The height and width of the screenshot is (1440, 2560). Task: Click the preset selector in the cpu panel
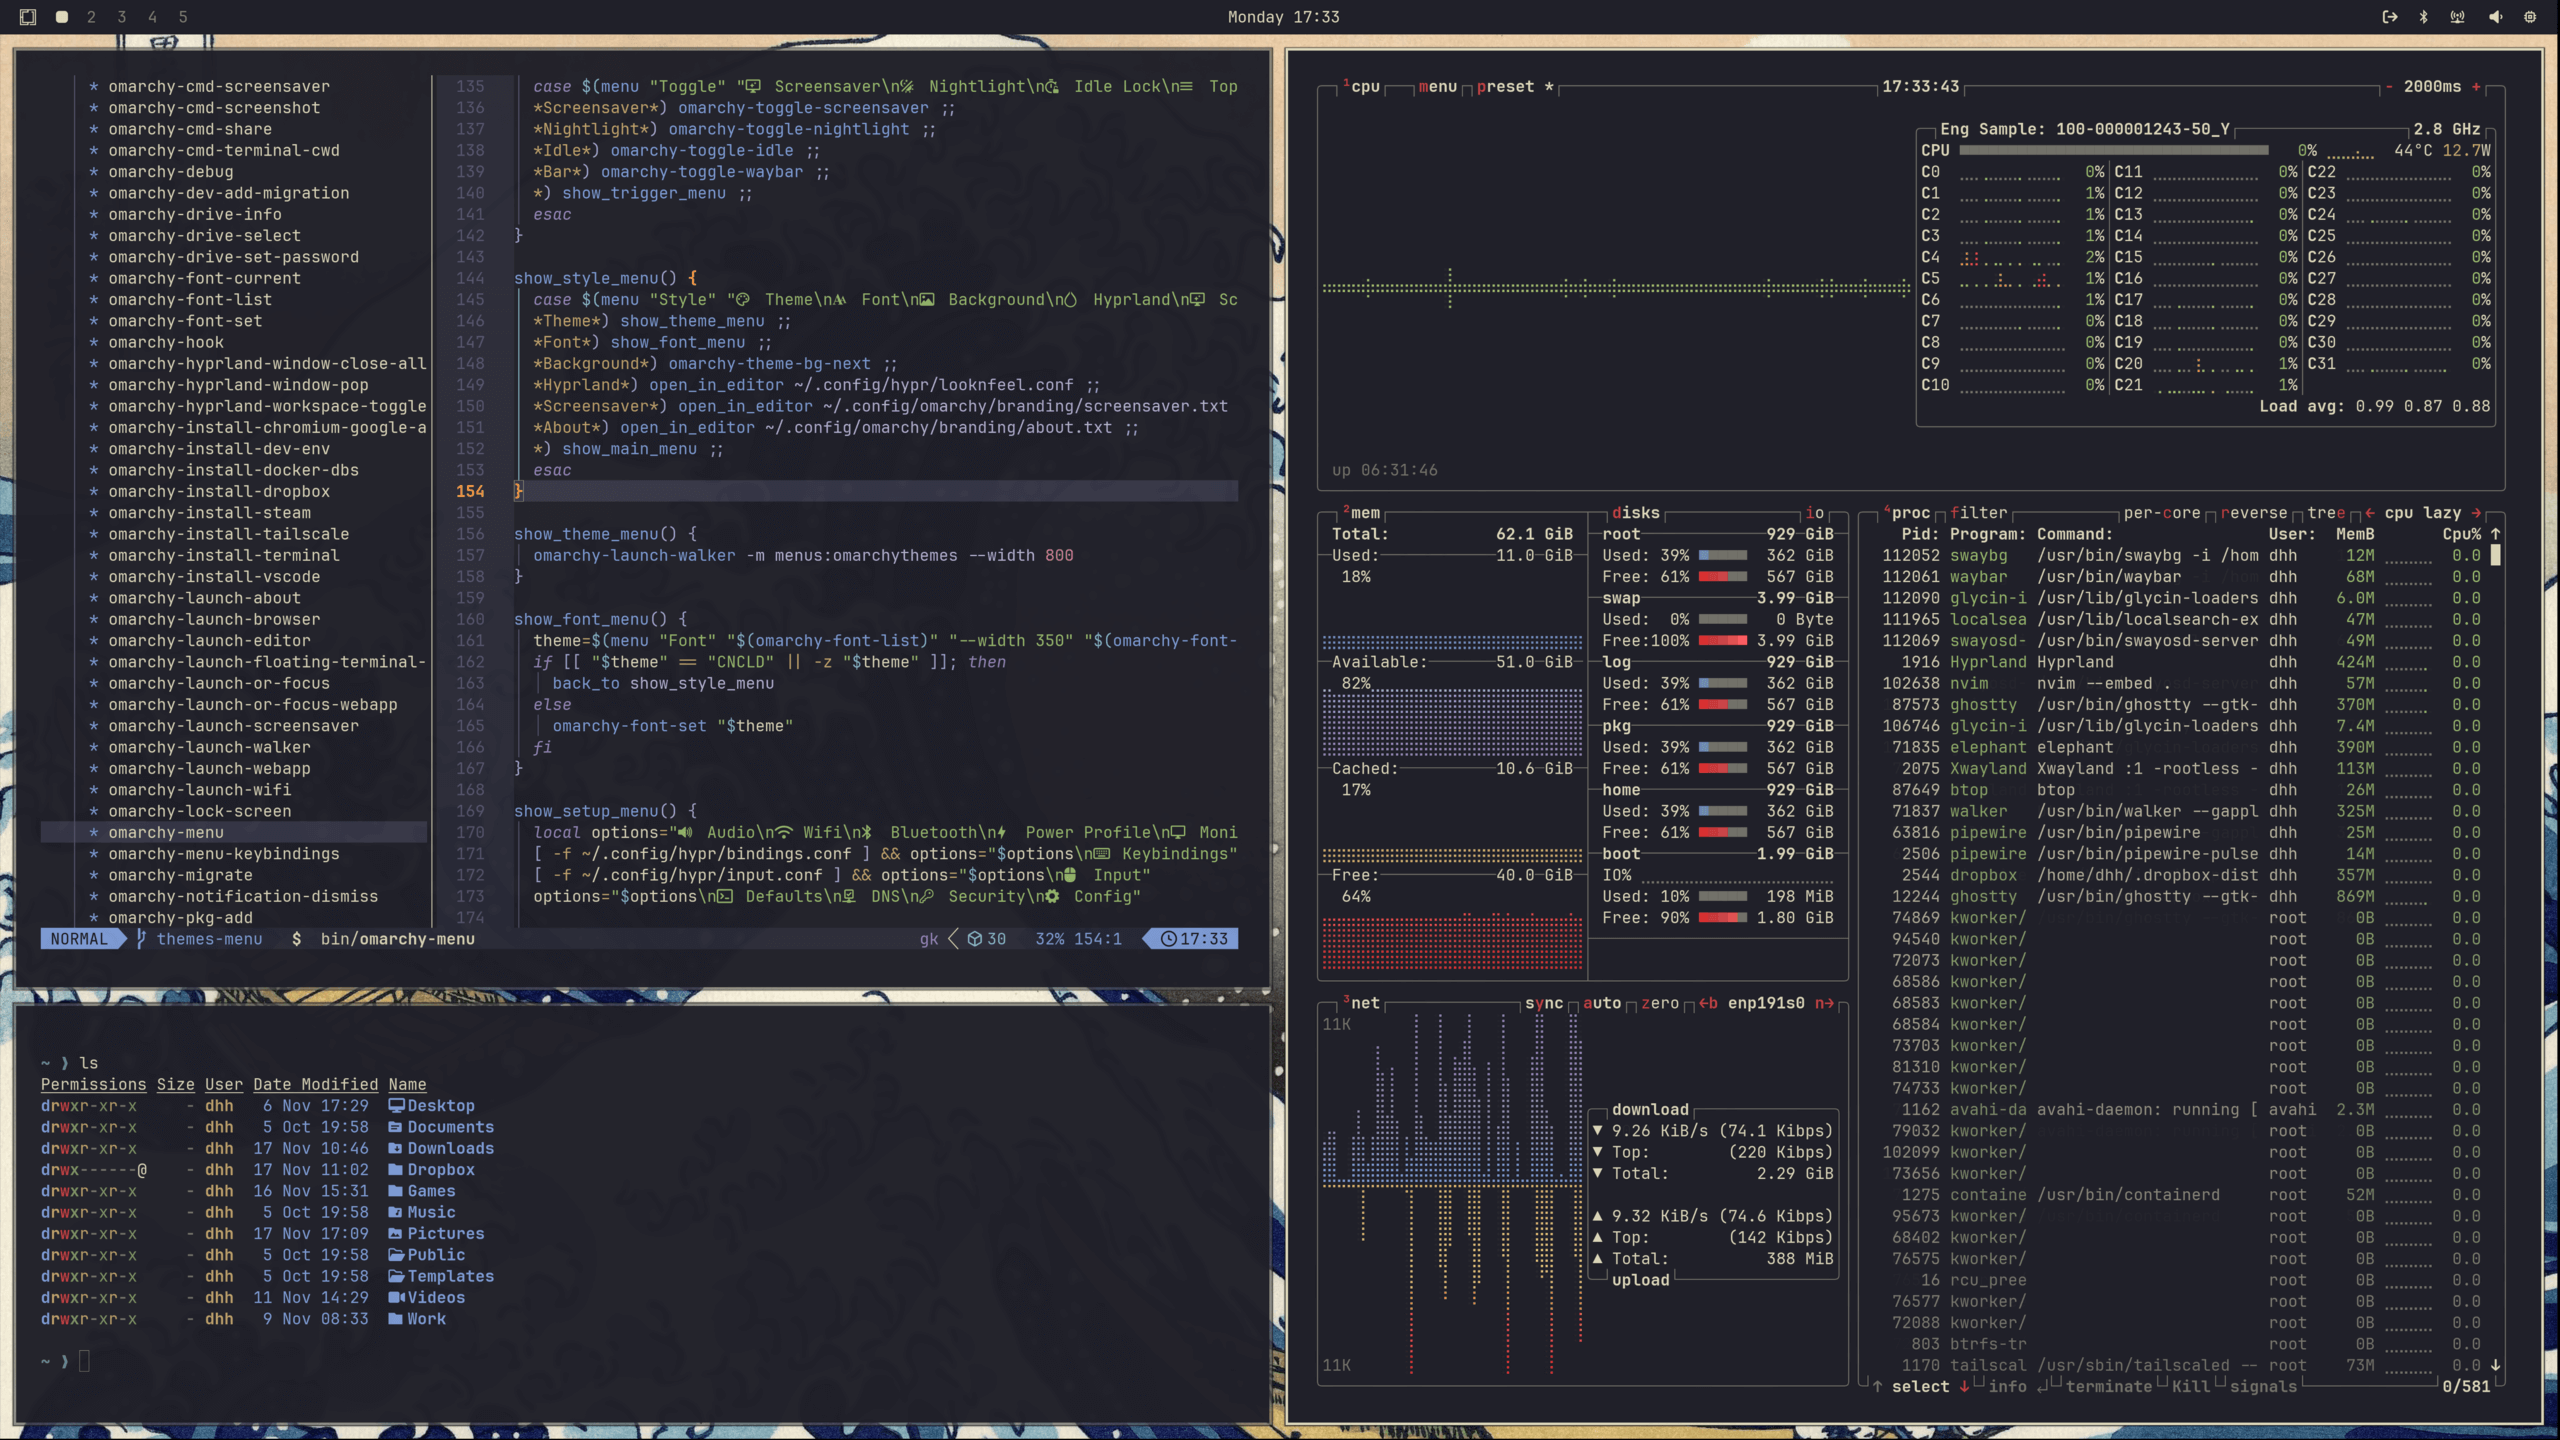pos(1505,87)
